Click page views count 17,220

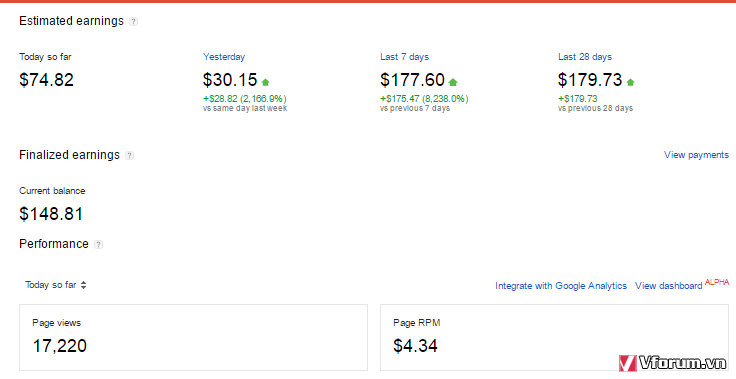60,346
